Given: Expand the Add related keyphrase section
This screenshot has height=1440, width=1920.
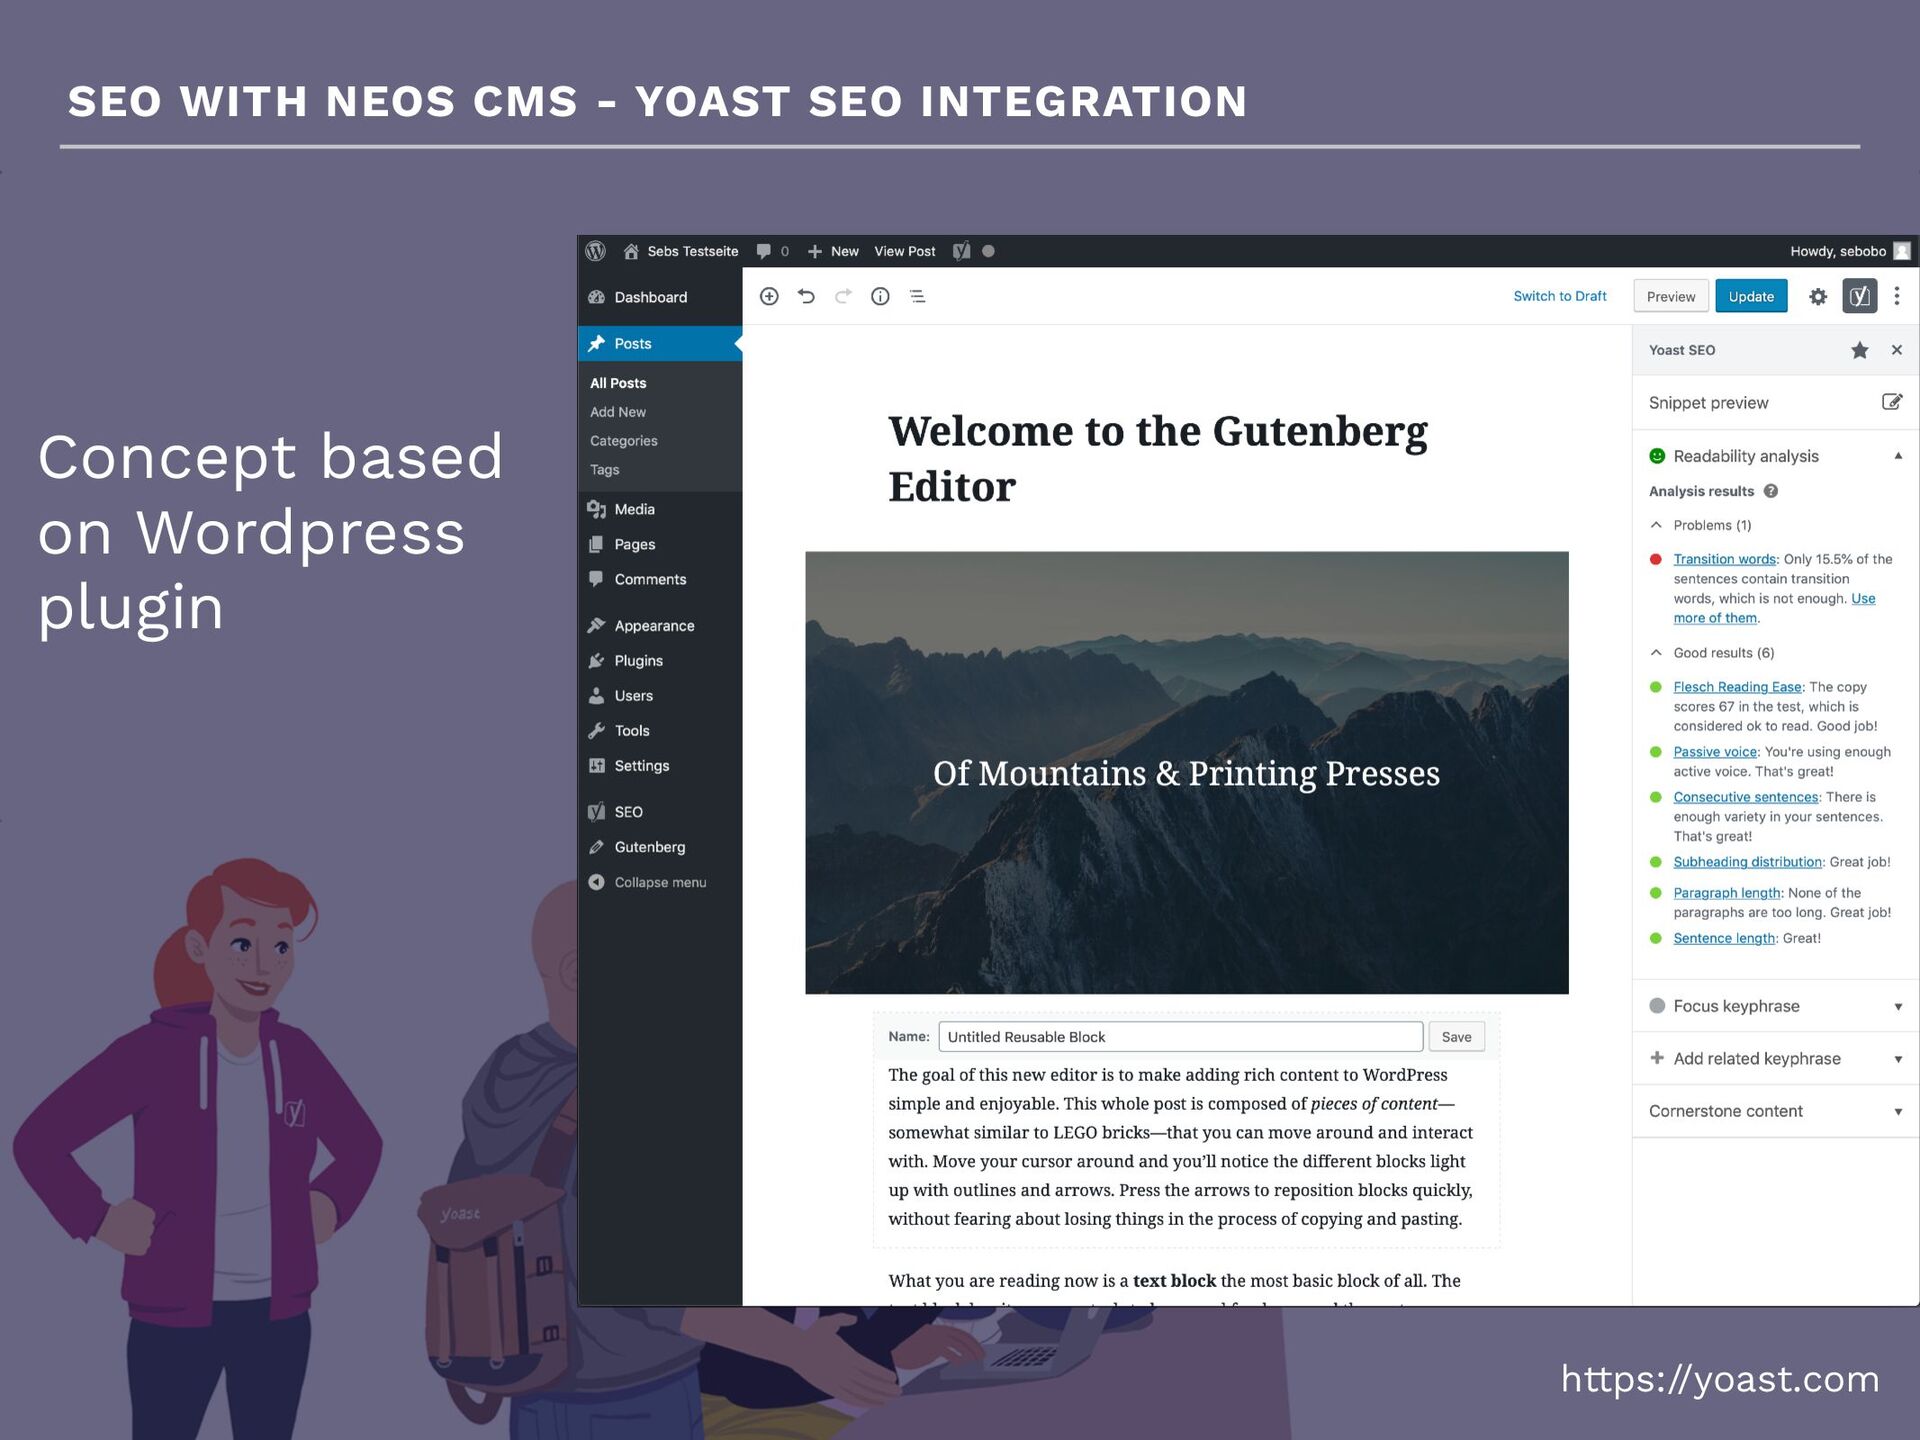Looking at the screenshot, I should (1775, 1058).
